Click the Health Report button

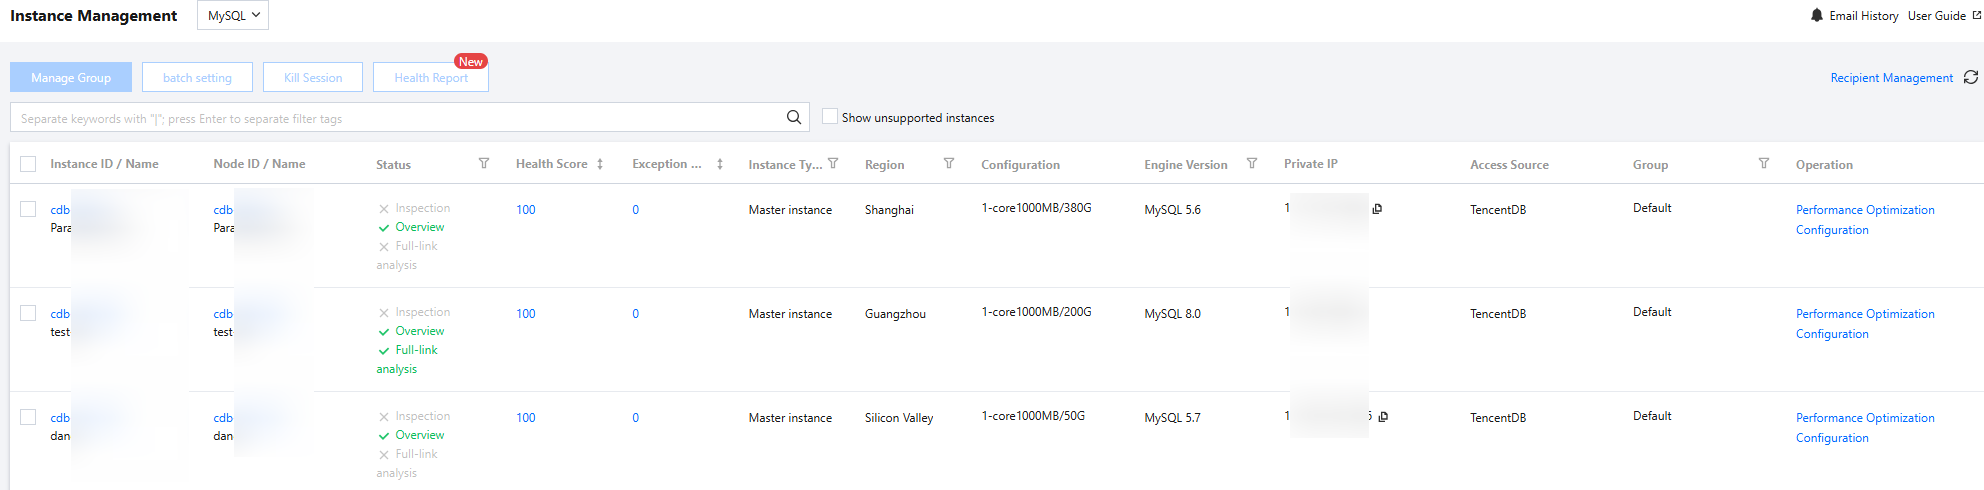click(430, 77)
